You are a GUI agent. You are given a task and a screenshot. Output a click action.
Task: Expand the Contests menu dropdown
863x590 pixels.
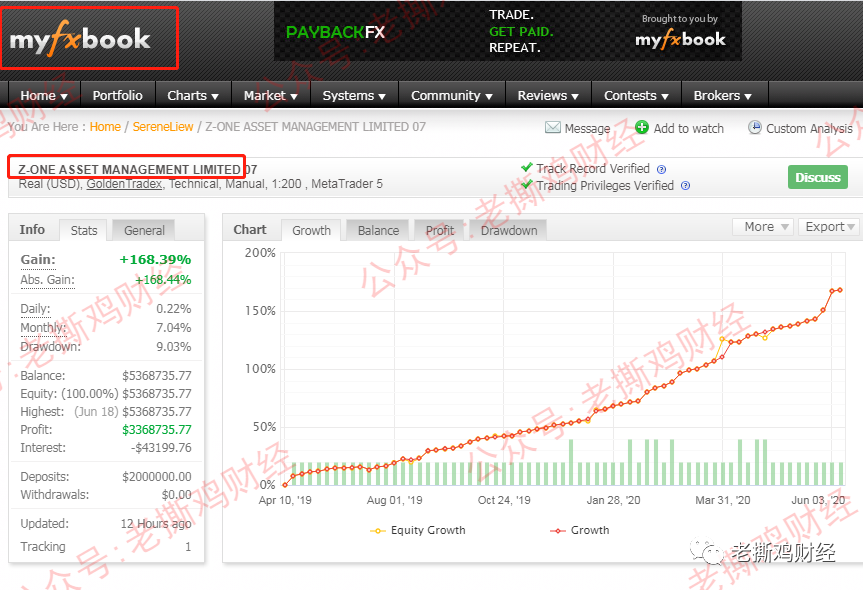[636, 95]
